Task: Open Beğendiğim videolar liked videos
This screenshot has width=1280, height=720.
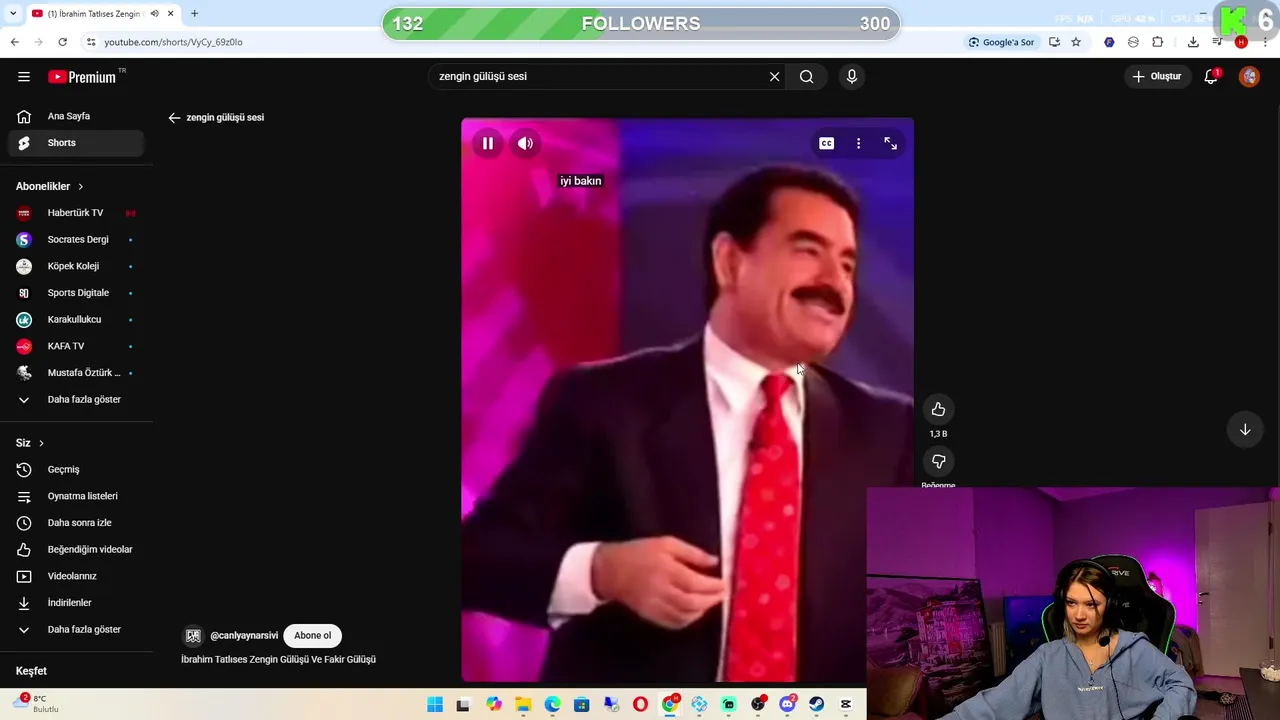Action: pyautogui.click(x=76, y=550)
